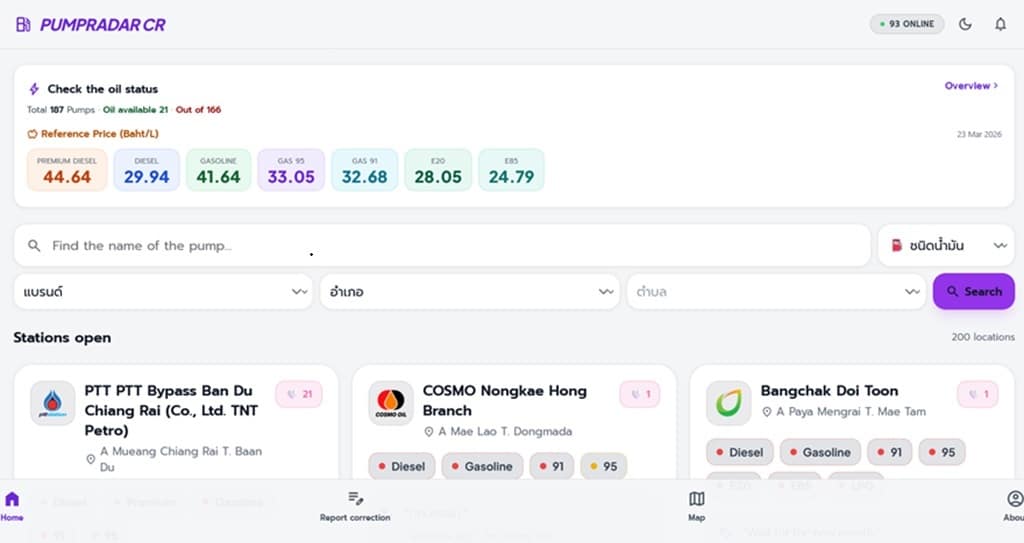Open the Bangchak Doi Toon station
This screenshot has width=1024, height=543.
829,391
